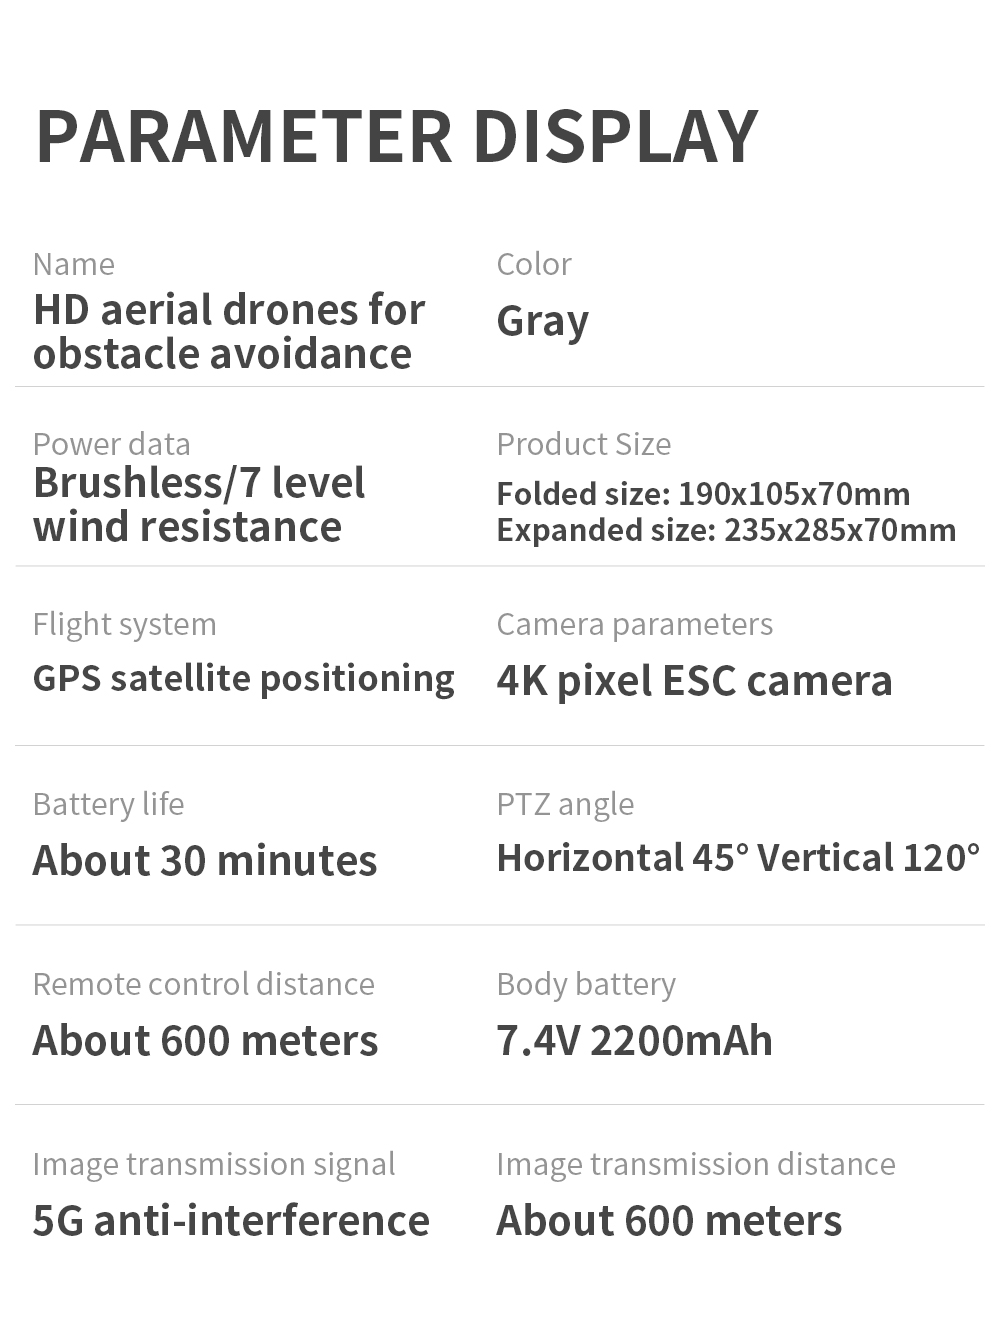Click the Horizontal 45° Vertical 120° text
1000x1342 pixels.
coord(738,858)
